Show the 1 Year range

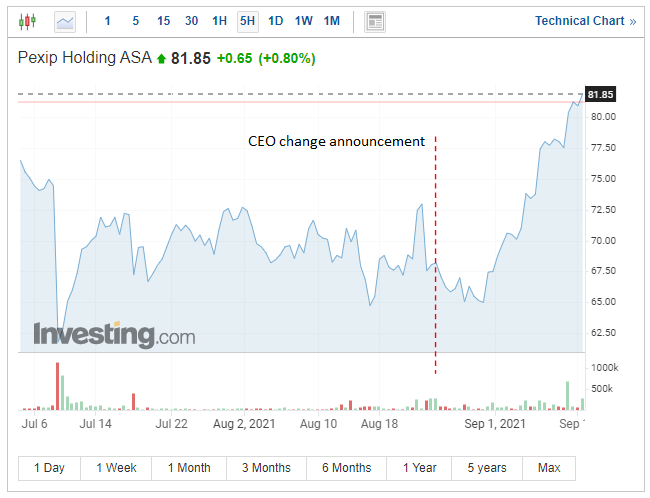(419, 468)
